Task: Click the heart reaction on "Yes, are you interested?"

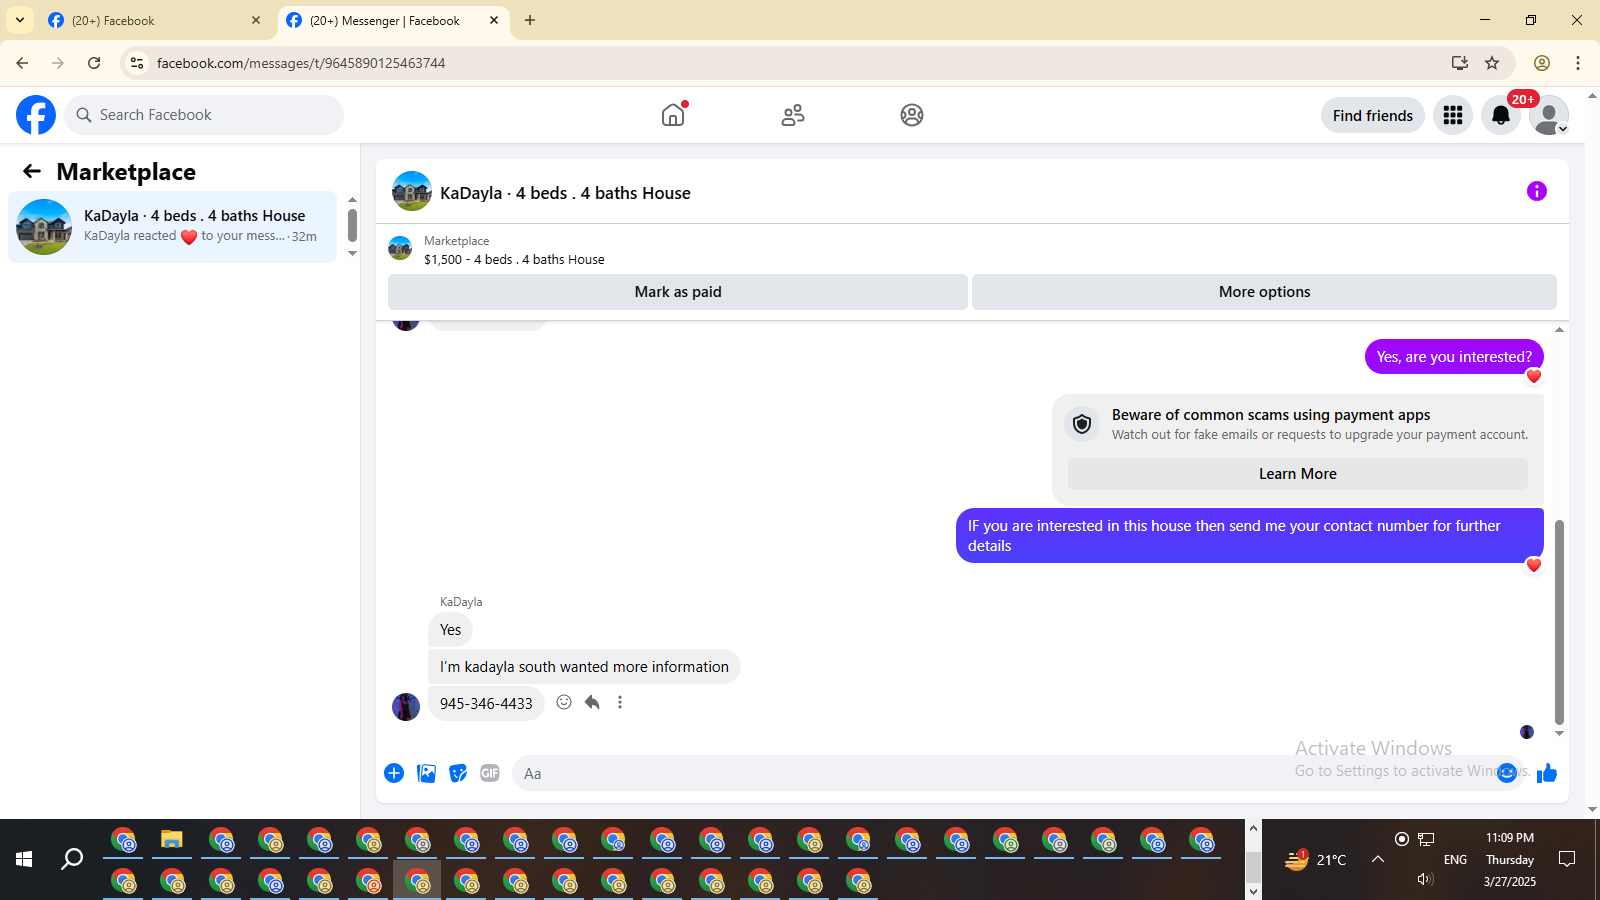Action: click(x=1534, y=377)
